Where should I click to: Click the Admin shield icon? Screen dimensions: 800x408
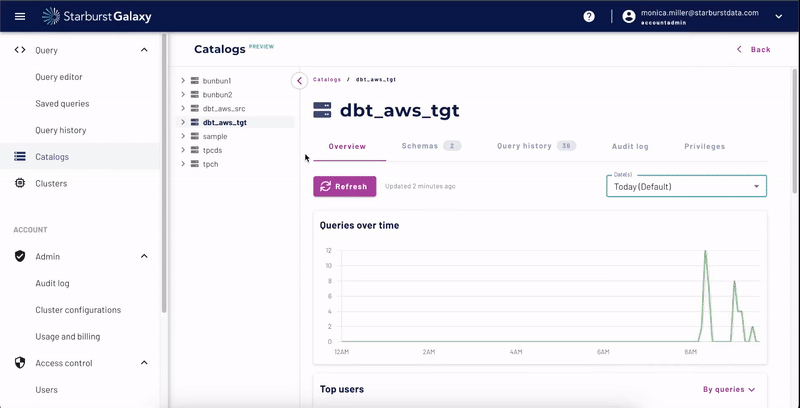[x=20, y=256]
